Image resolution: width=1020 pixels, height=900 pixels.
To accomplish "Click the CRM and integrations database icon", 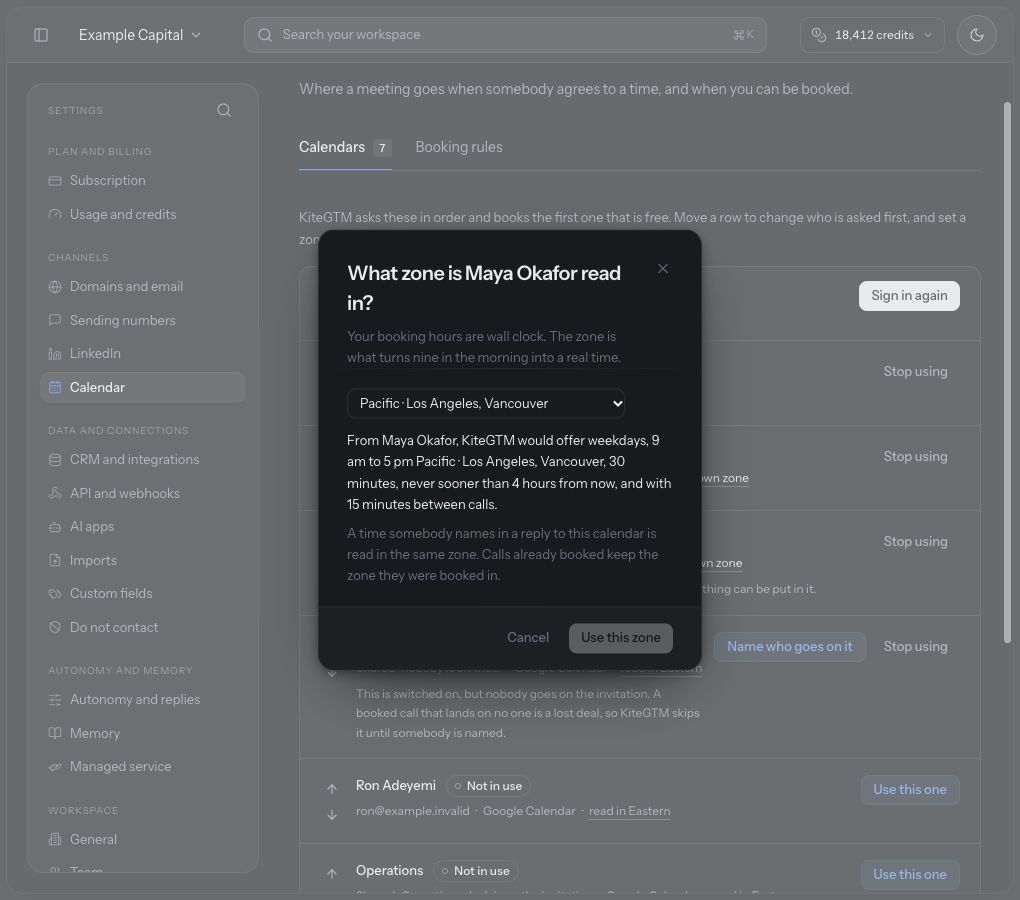I will pyautogui.click(x=55, y=460).
